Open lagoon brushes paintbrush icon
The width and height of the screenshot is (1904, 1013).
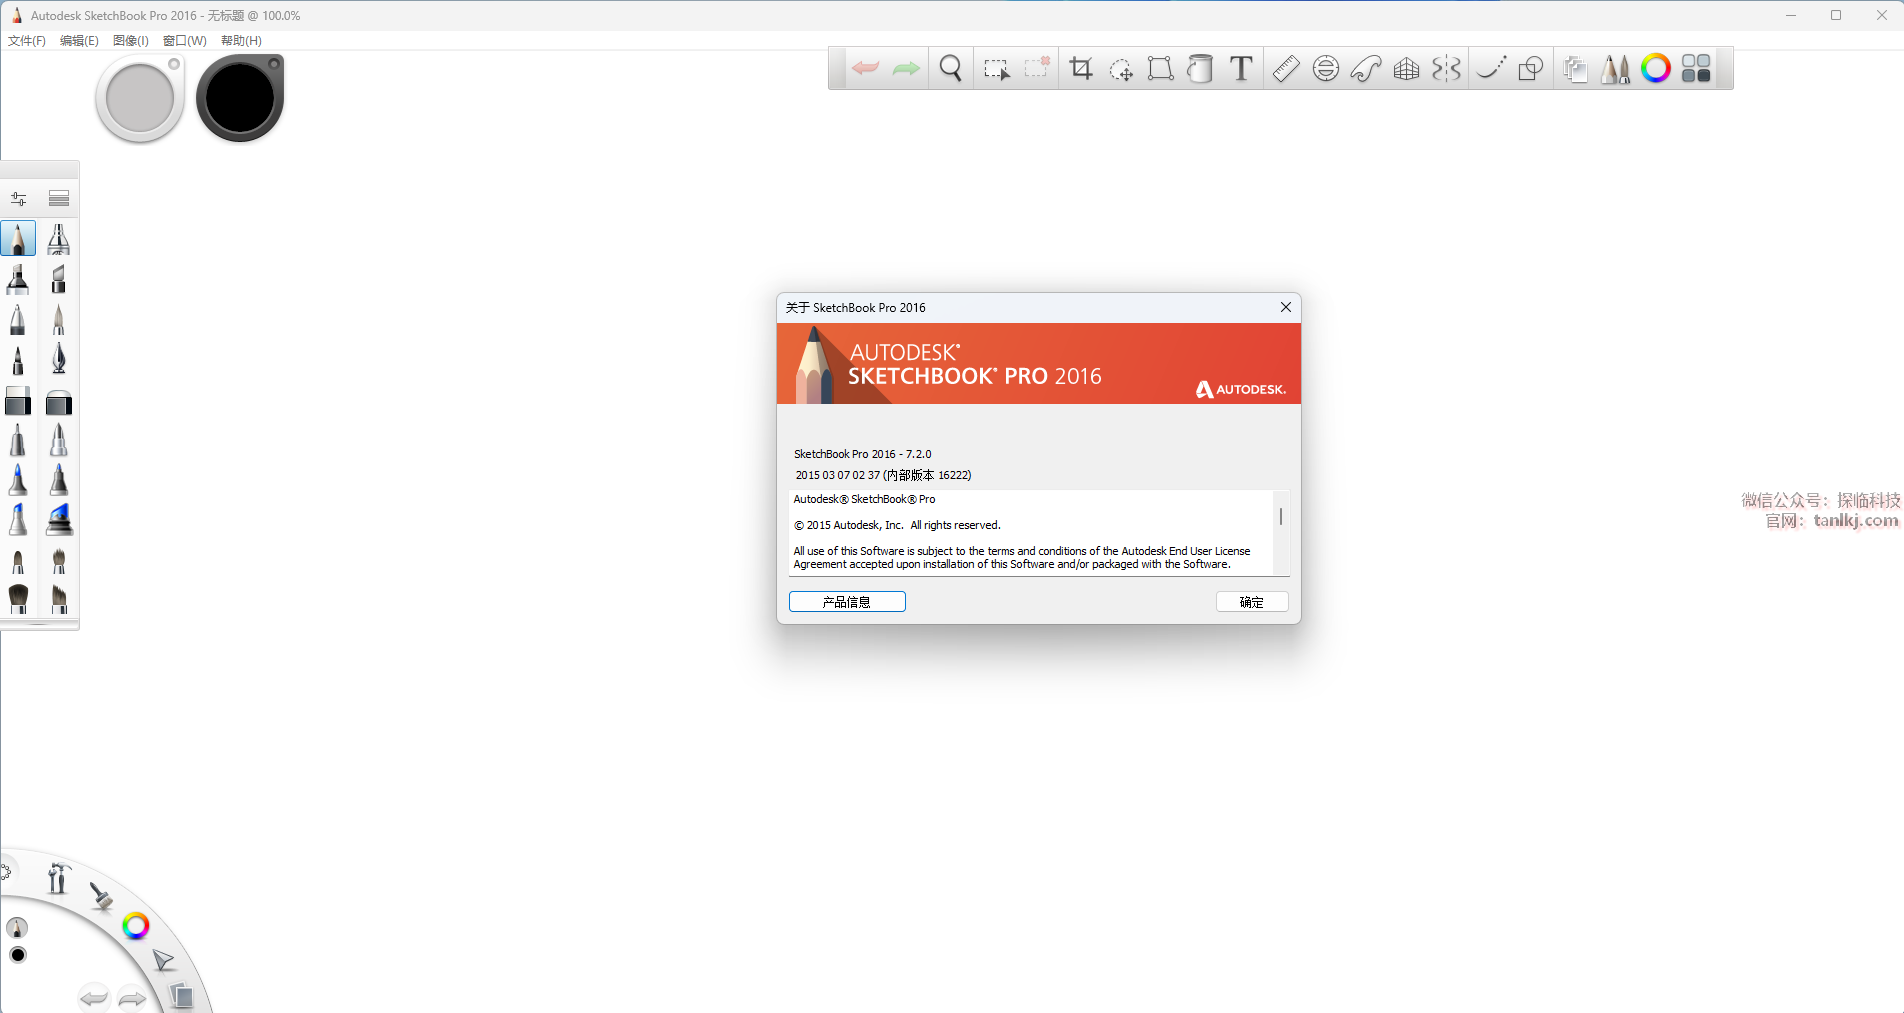tap(100, 896)
